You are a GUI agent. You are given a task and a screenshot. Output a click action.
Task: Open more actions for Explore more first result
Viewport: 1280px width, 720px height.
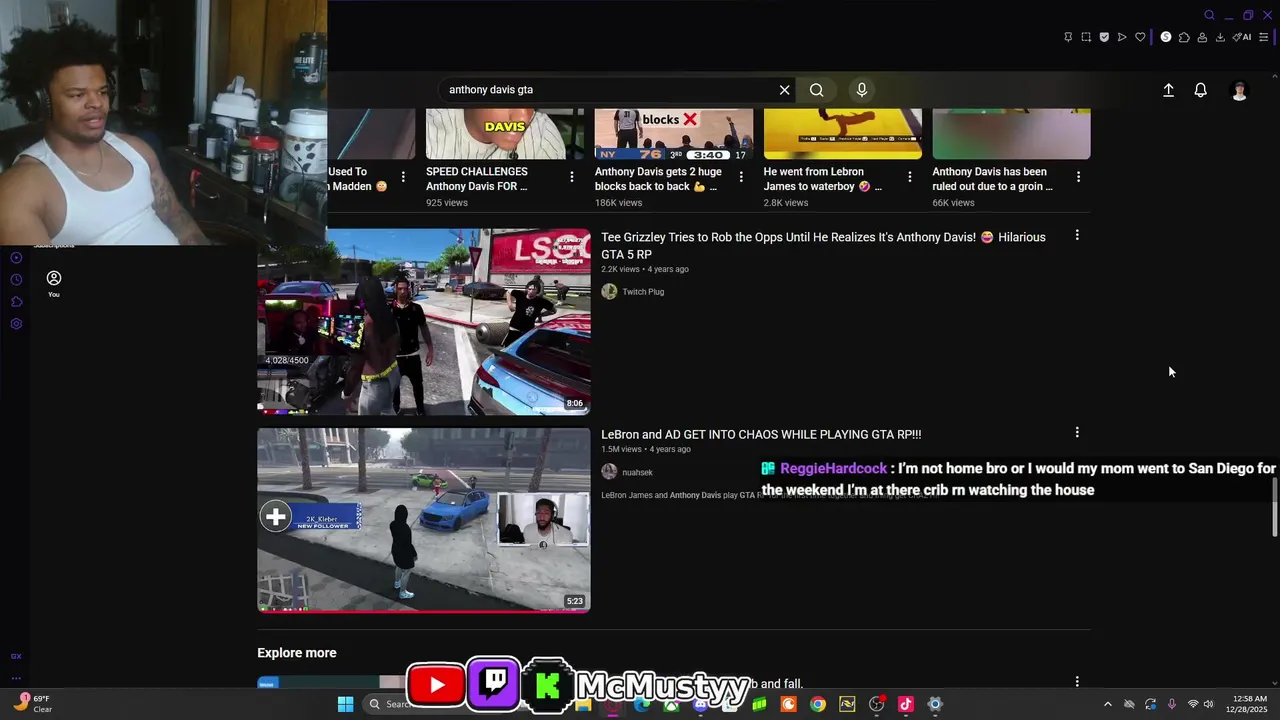[x=1077, y=682]
